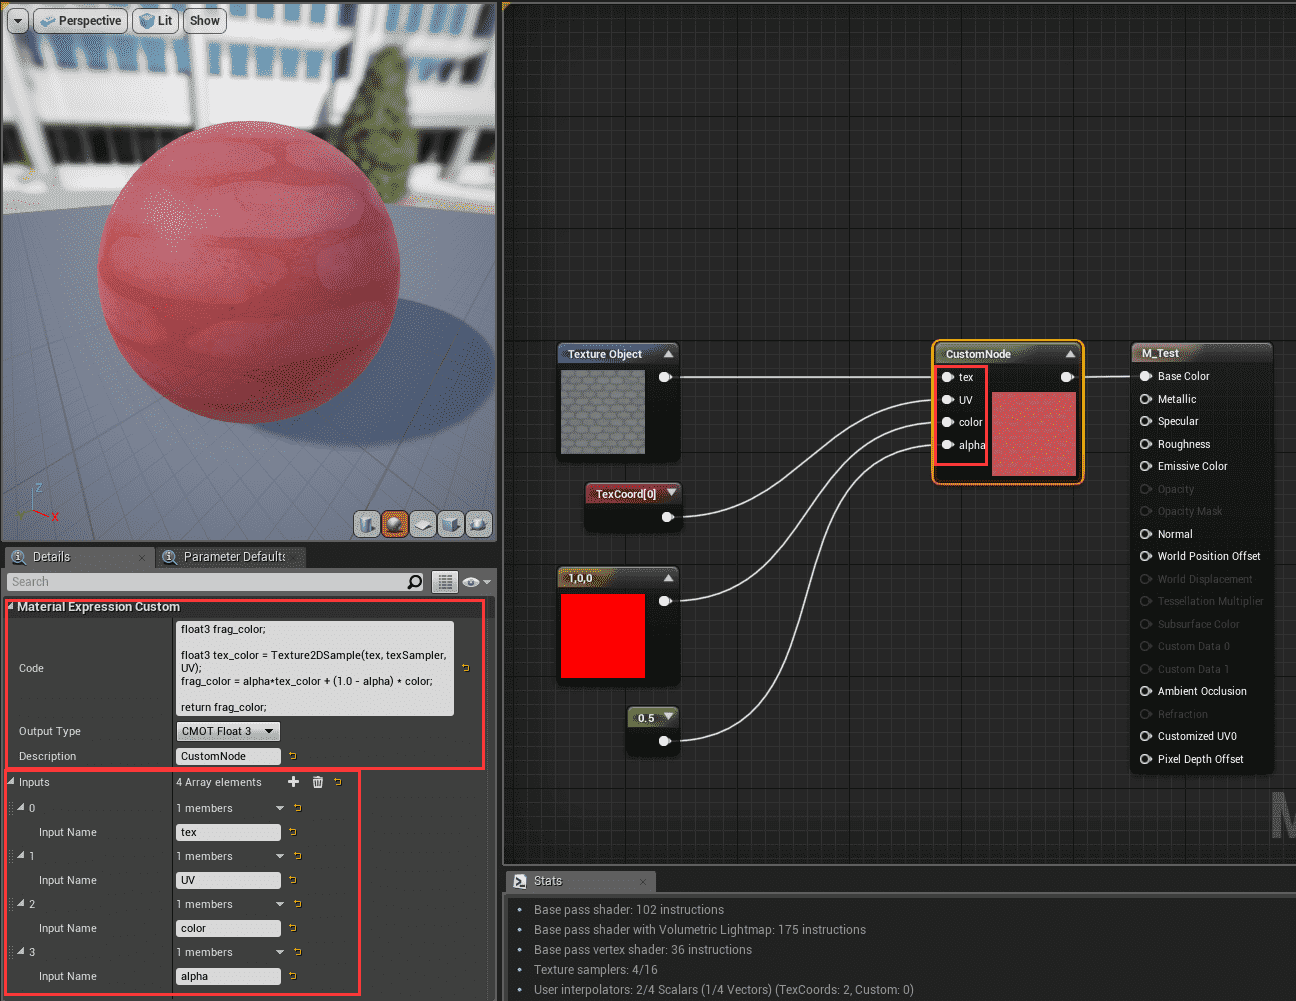
Task: Use selected mesh as preview (teapot icon)
Action: point(479,523)
